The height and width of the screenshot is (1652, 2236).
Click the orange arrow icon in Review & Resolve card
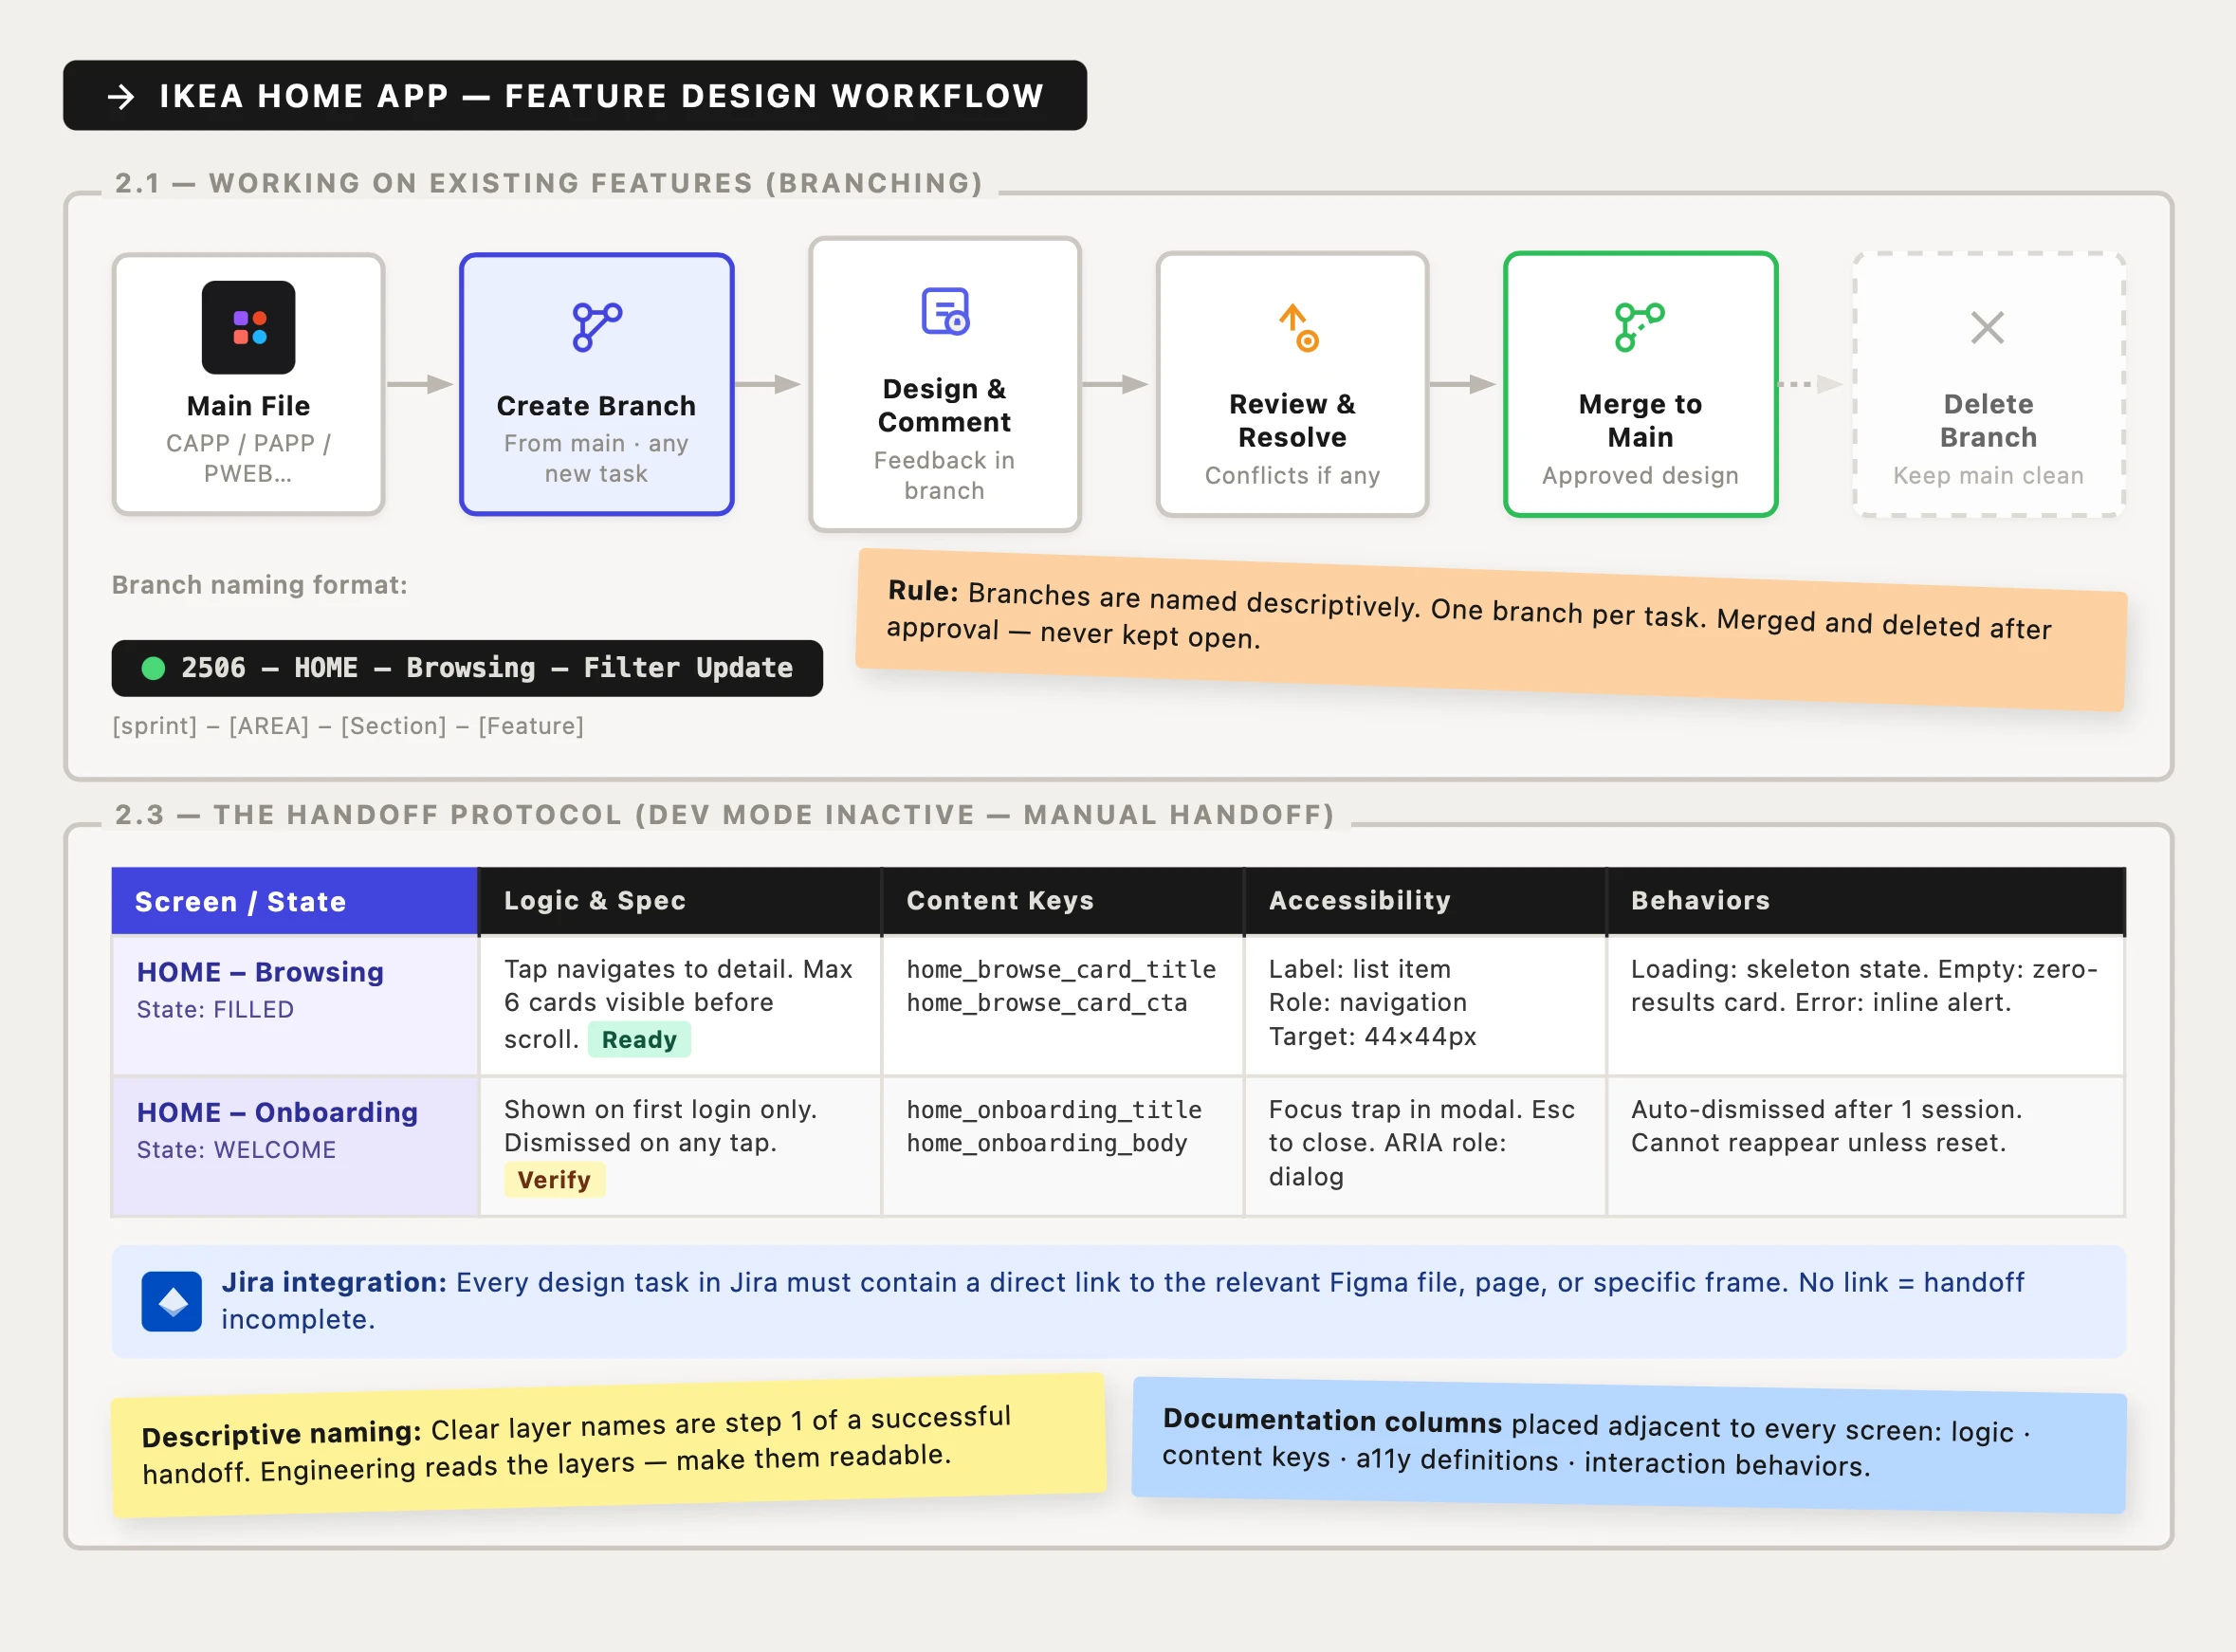[1298, 327]
